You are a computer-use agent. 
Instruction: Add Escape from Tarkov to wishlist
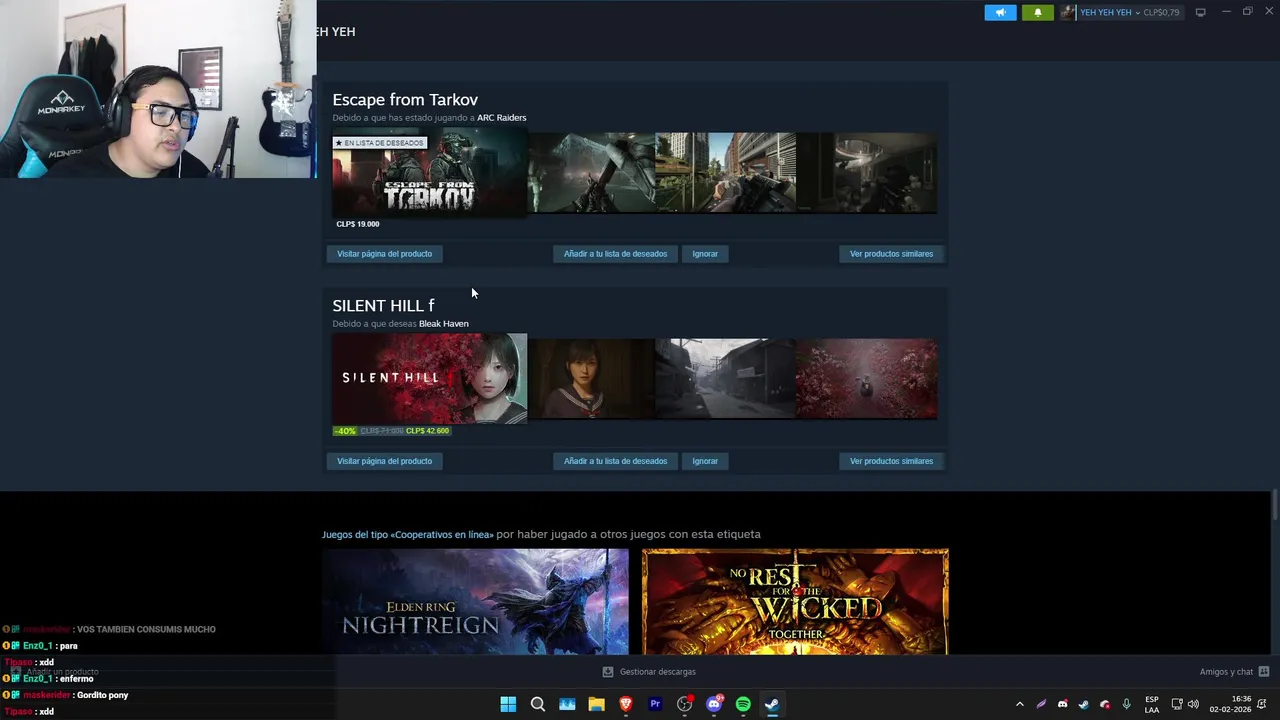pyautogui.click(x=615, y=254)
